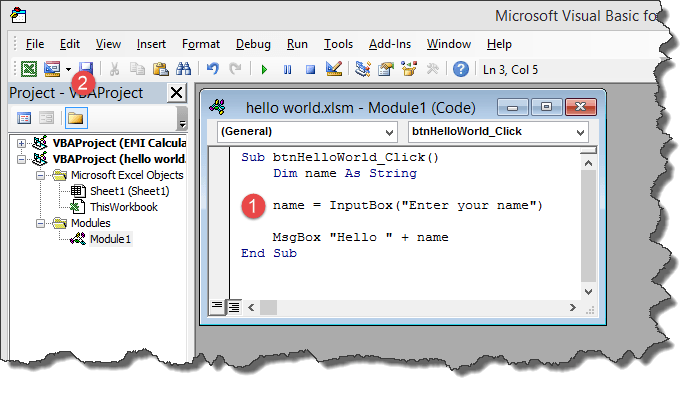Click the Reset stop square icon
694x394 pixels.
point(311,70)
